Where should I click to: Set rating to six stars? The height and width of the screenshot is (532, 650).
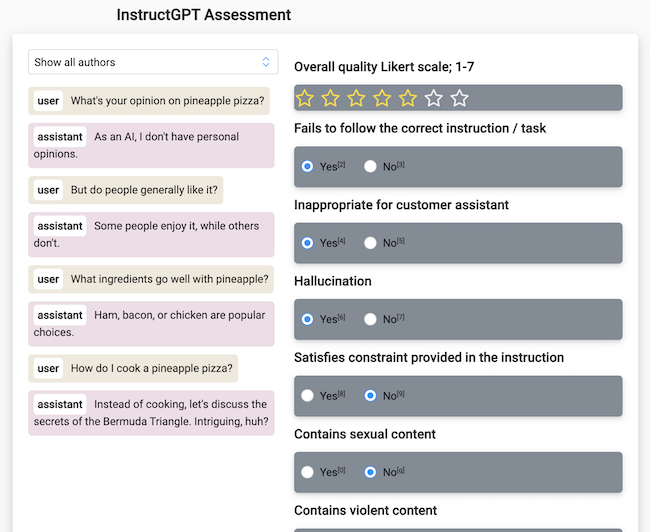(433, 98)
